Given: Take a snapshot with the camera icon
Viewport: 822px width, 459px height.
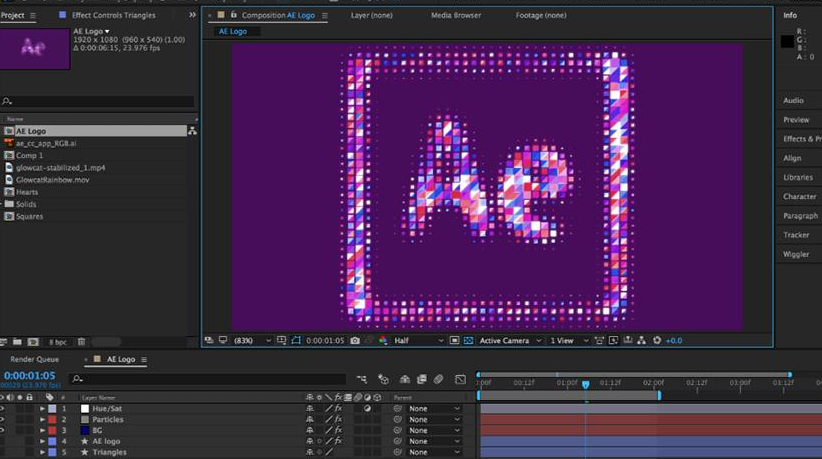Looking at the screenshot, I should point(355,341).
